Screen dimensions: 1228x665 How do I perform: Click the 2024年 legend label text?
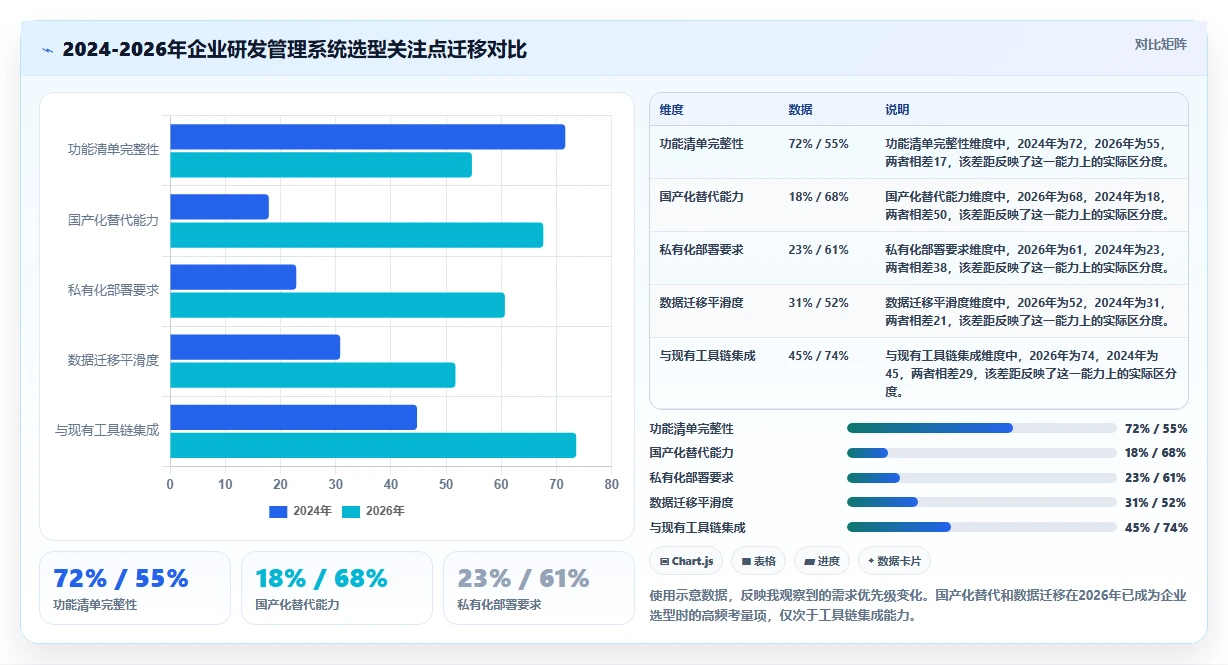(x=312, y=511)
